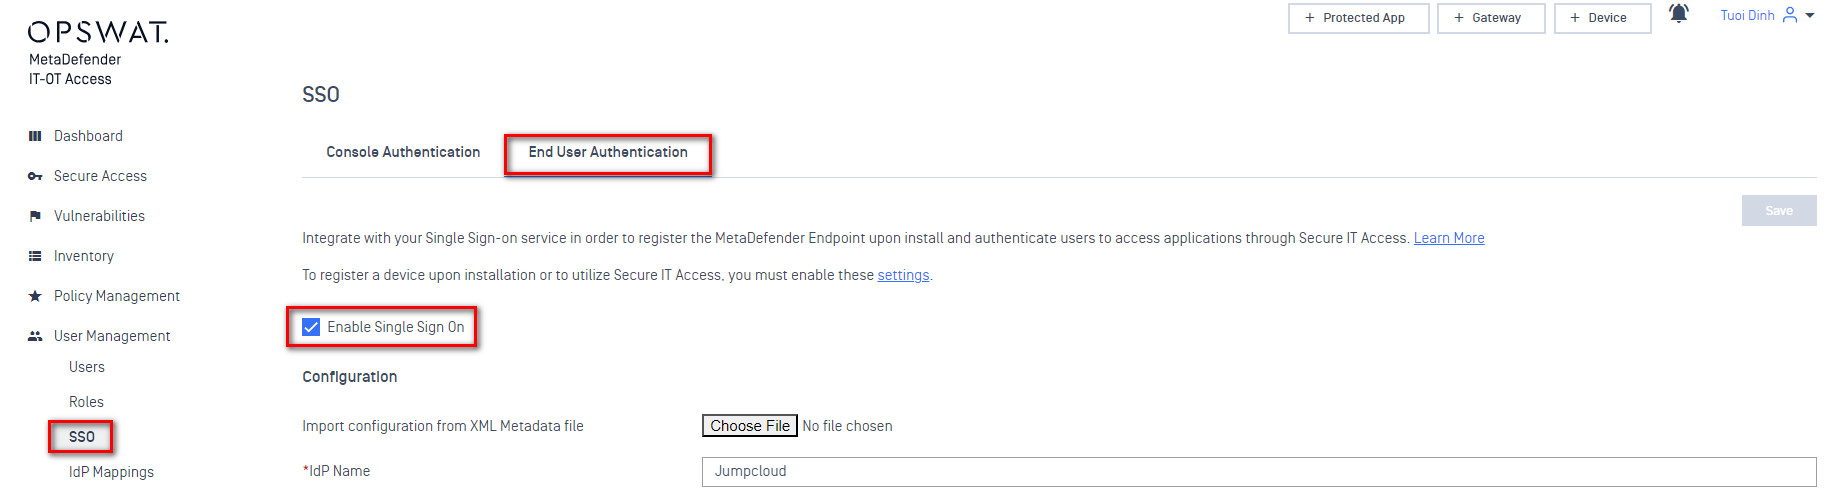Click the User Management people icon
Viewport: 1836px width, 502px height.
(35, 336)
